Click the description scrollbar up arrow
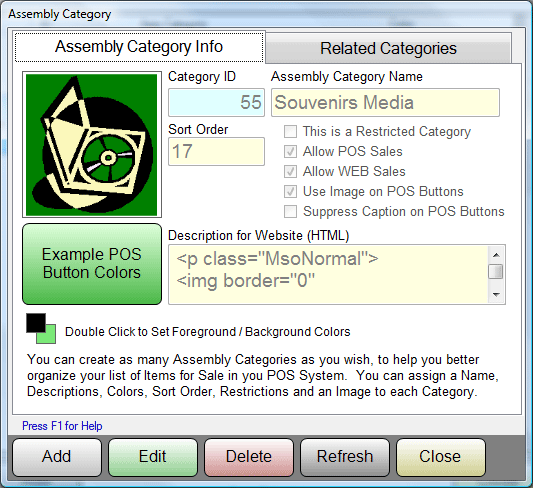 click(x=496, y=255)
